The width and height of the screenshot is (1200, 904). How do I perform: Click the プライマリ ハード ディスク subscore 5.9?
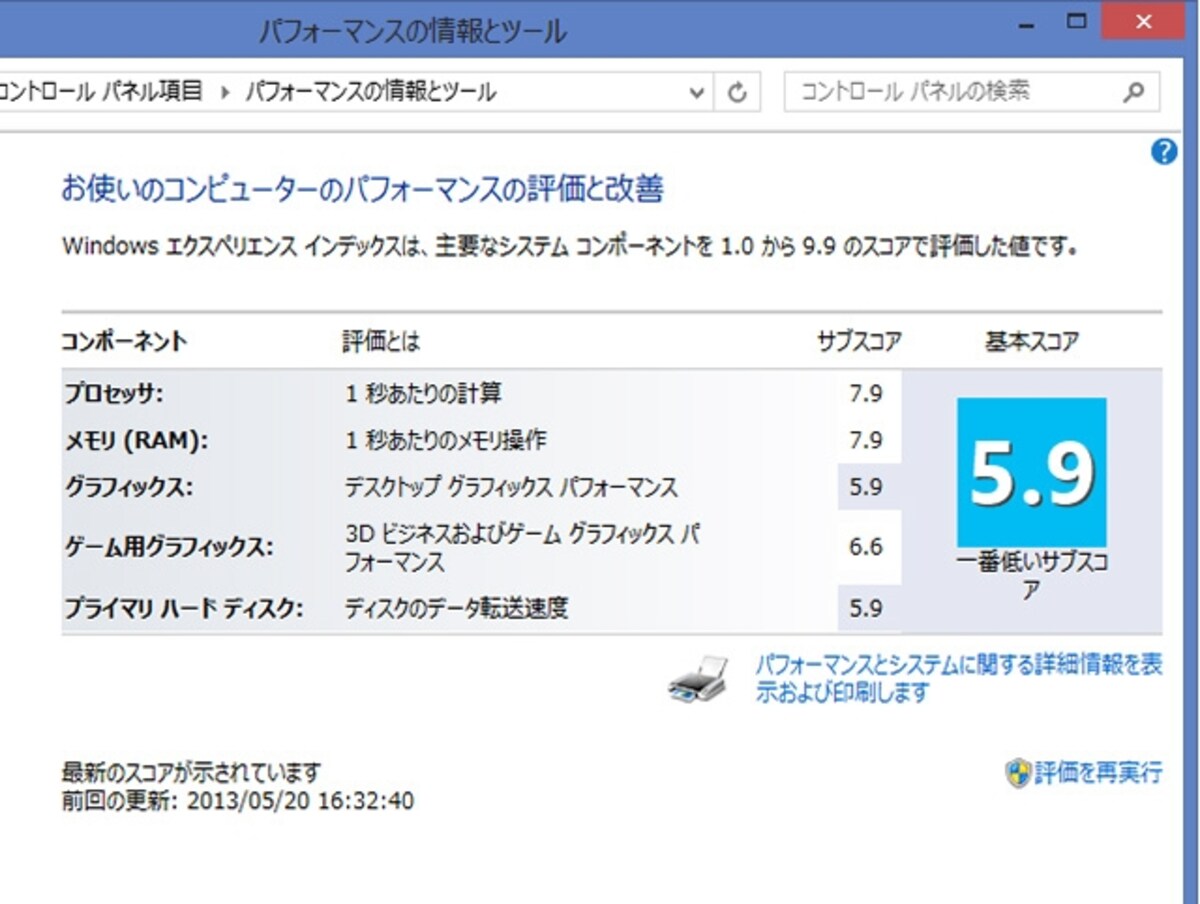[x=866, y=607]
